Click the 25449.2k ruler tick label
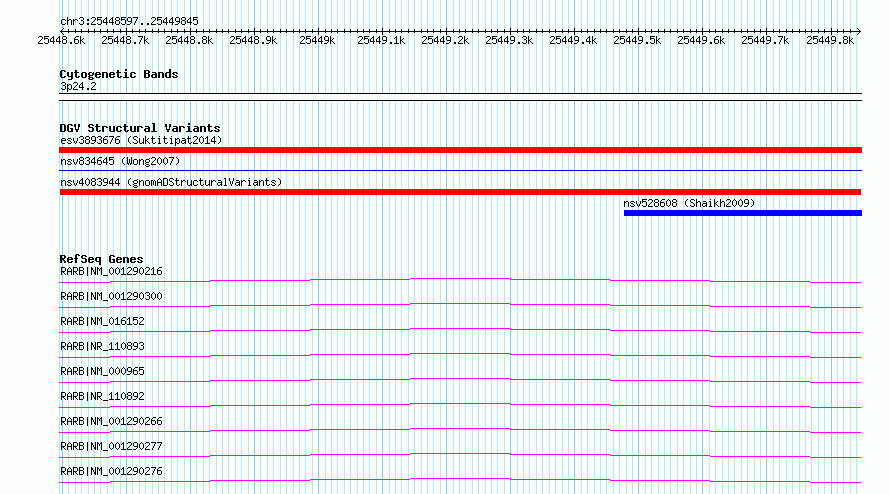The height and width of the screenshot is (494, 890). click(x=445, y=40)
